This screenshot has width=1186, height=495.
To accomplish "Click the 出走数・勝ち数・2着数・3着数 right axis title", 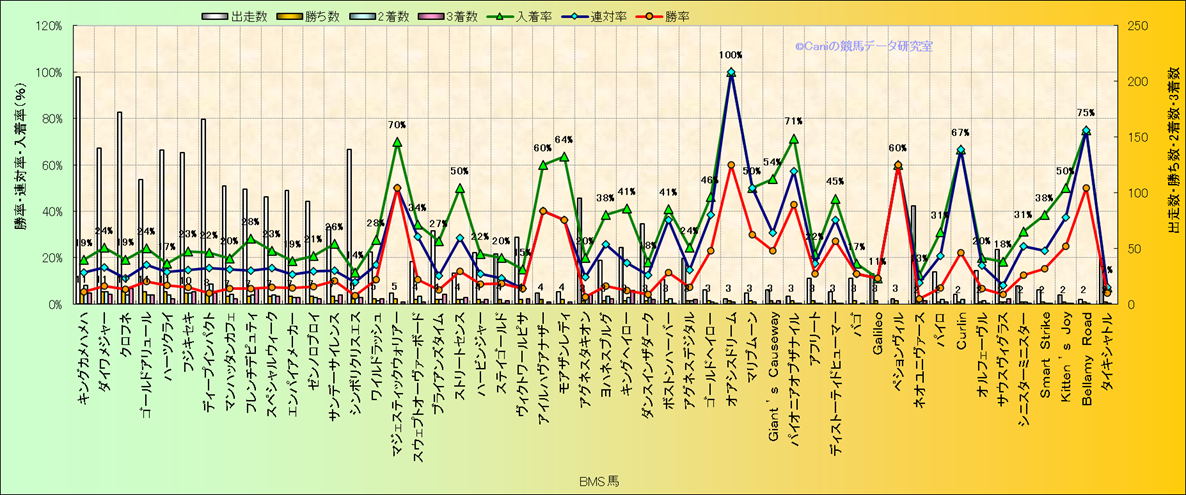I will (x=1171, y=165).
